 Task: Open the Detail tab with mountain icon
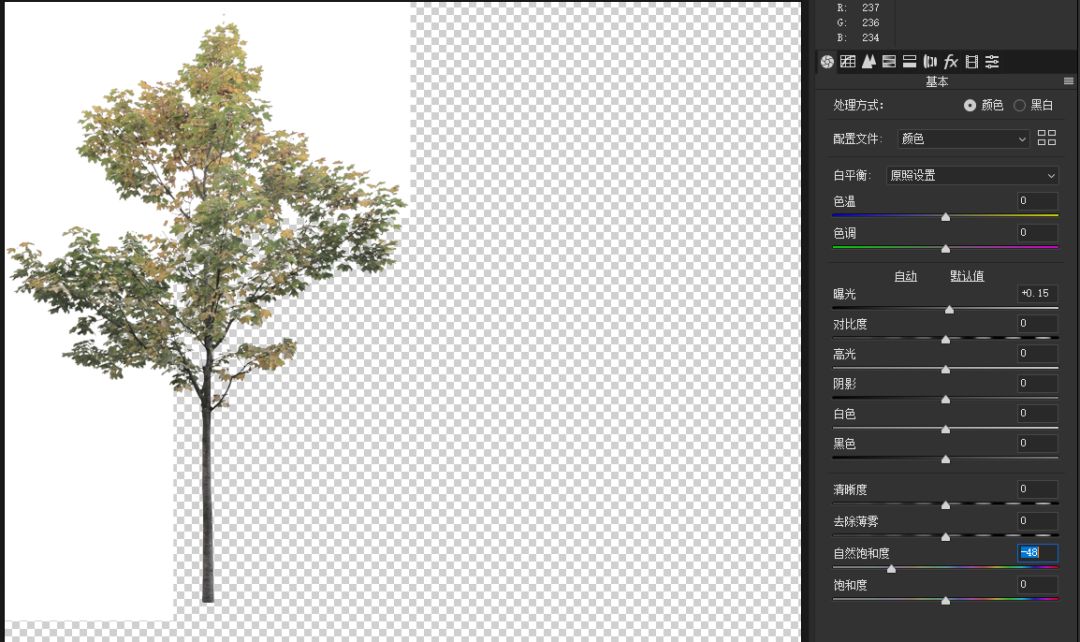click(868, 62)
